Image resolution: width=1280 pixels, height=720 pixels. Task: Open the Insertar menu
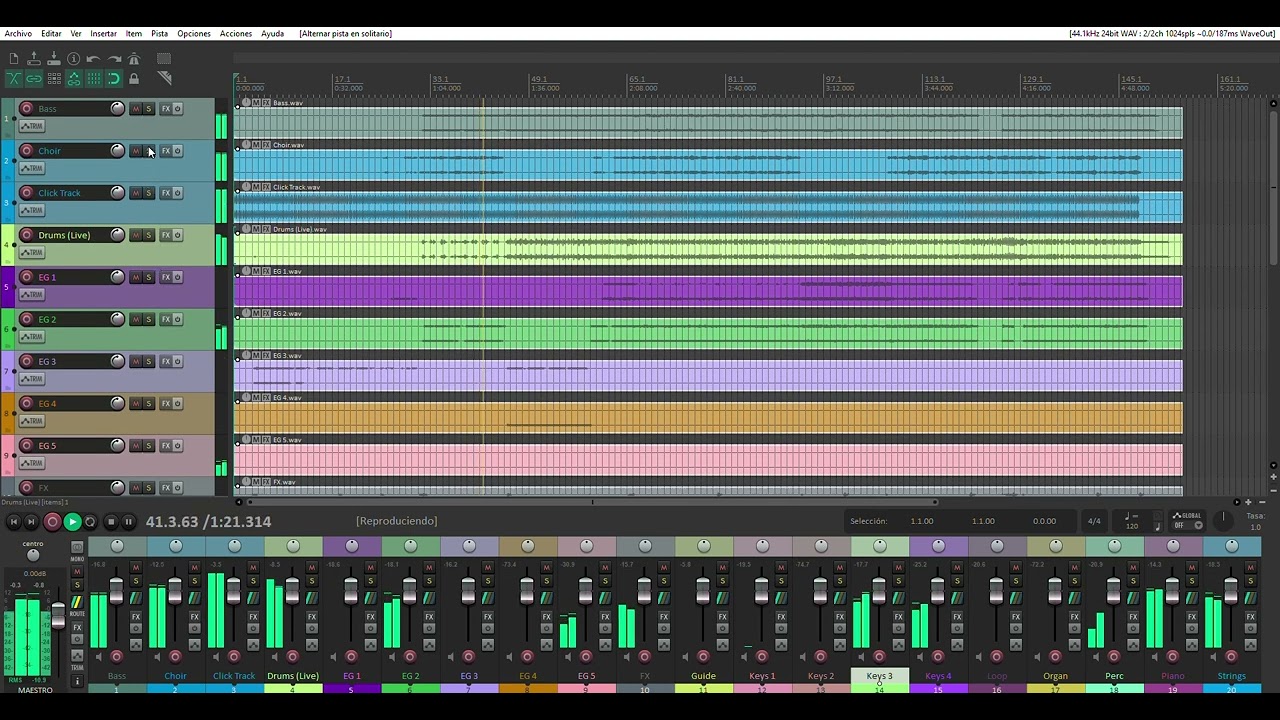(103, 34)
